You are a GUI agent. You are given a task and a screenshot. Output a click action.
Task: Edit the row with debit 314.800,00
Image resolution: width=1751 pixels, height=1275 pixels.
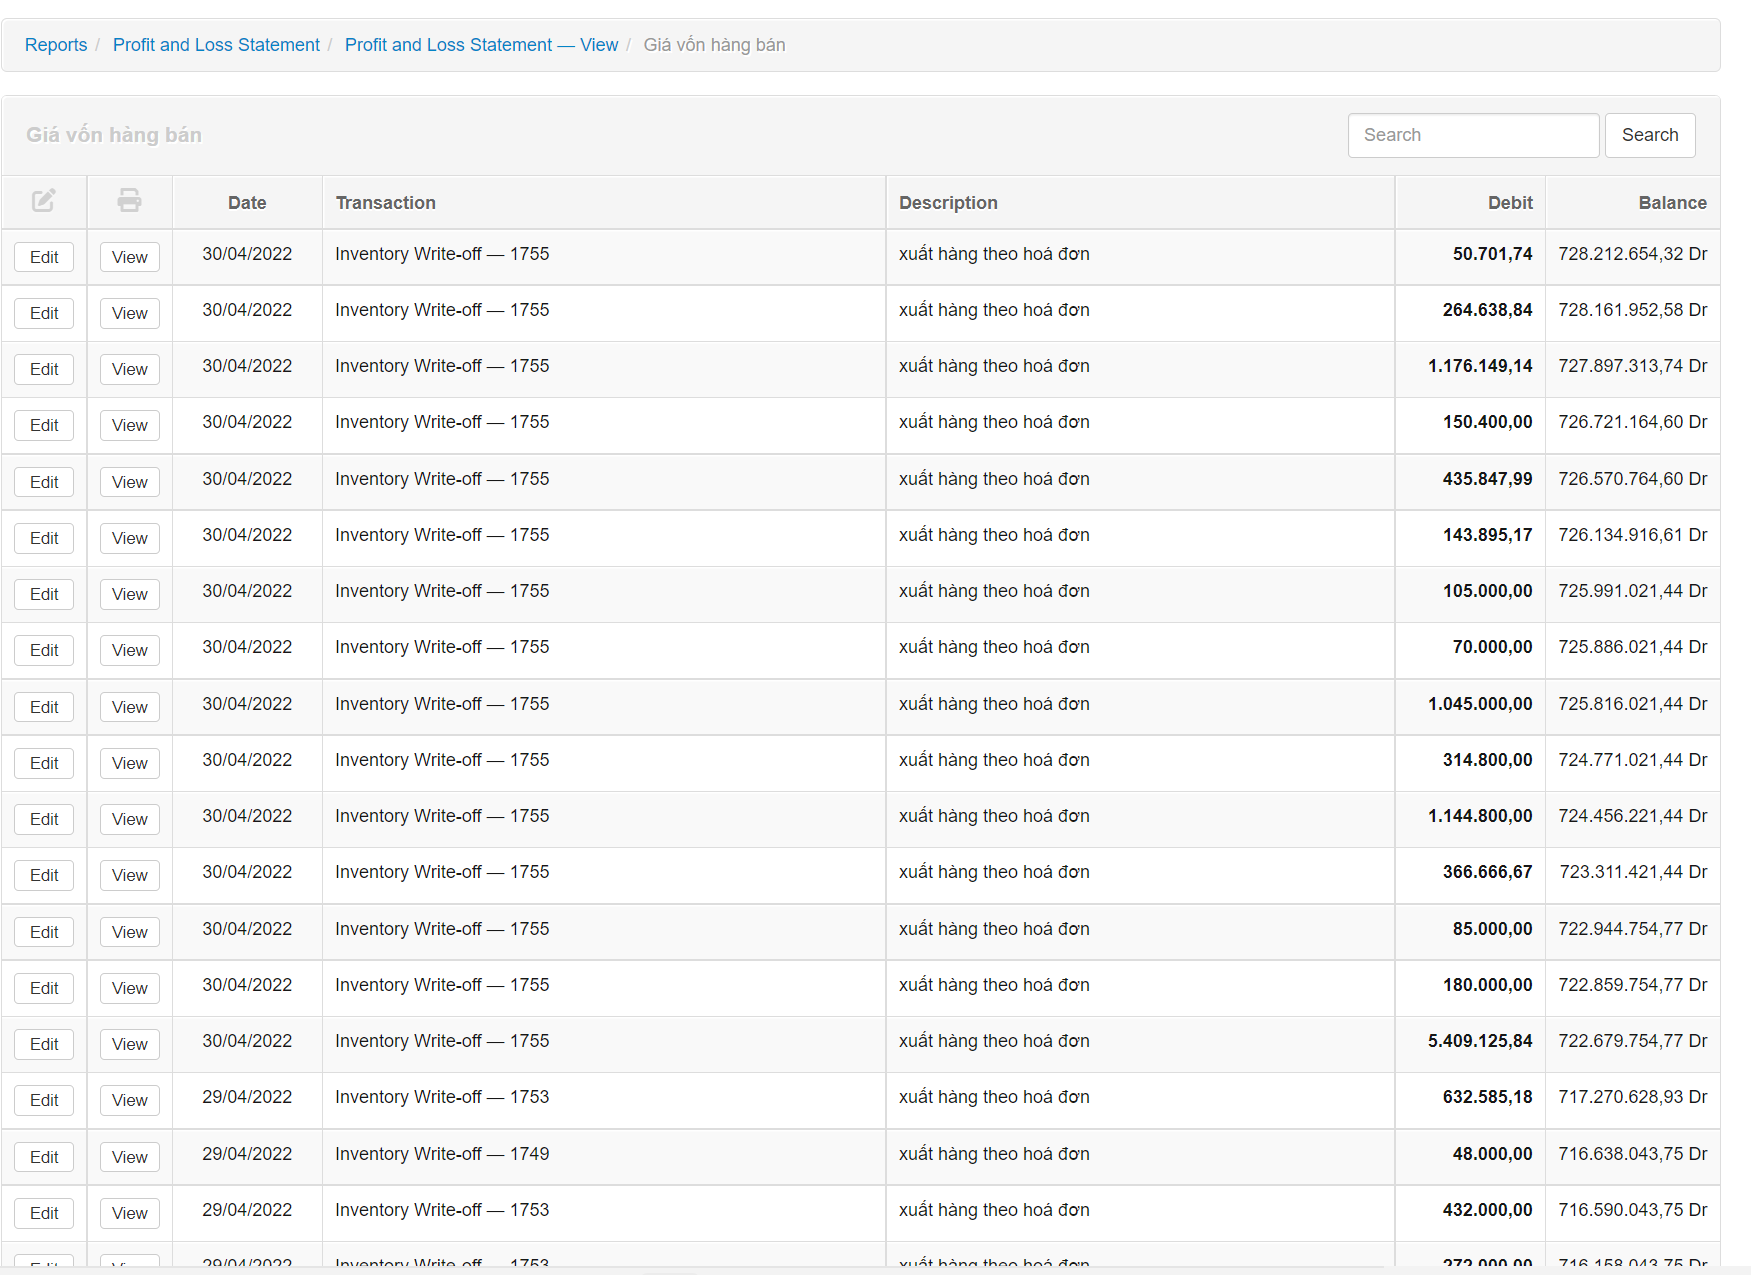[44, 763]
